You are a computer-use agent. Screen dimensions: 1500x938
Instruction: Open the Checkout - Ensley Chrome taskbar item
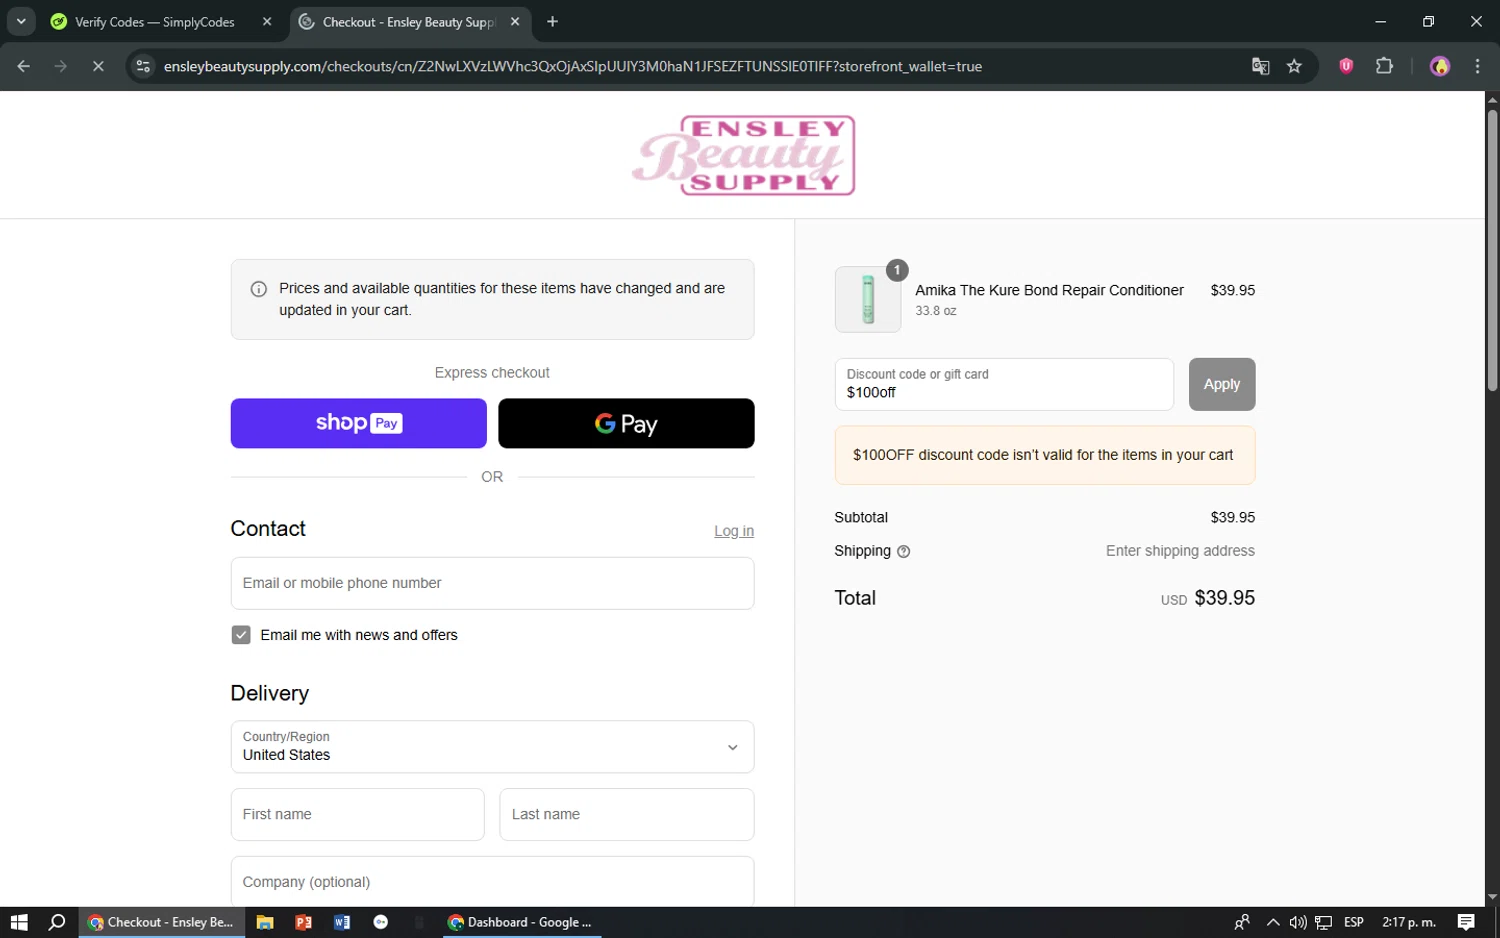[161, 922]
